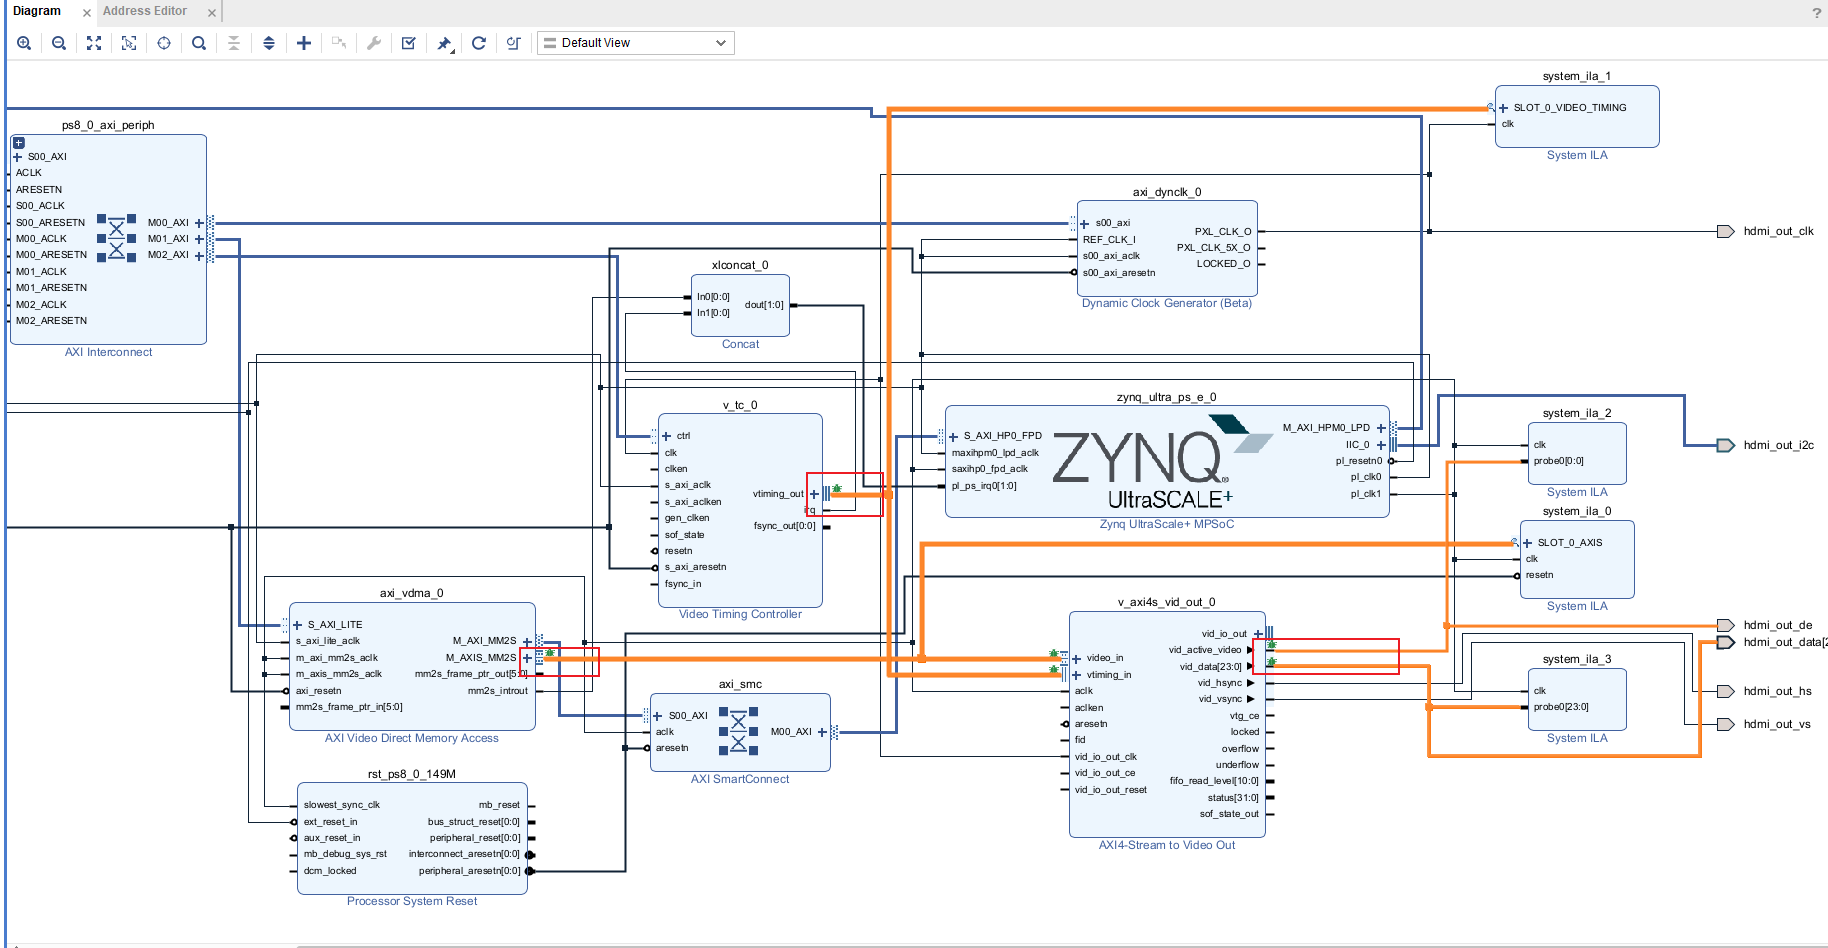Expand SLOT_0_VIDEO_TIMING interface on system_ila_1
This screenshot has width=1828, height=948.
click(1503, 108)
